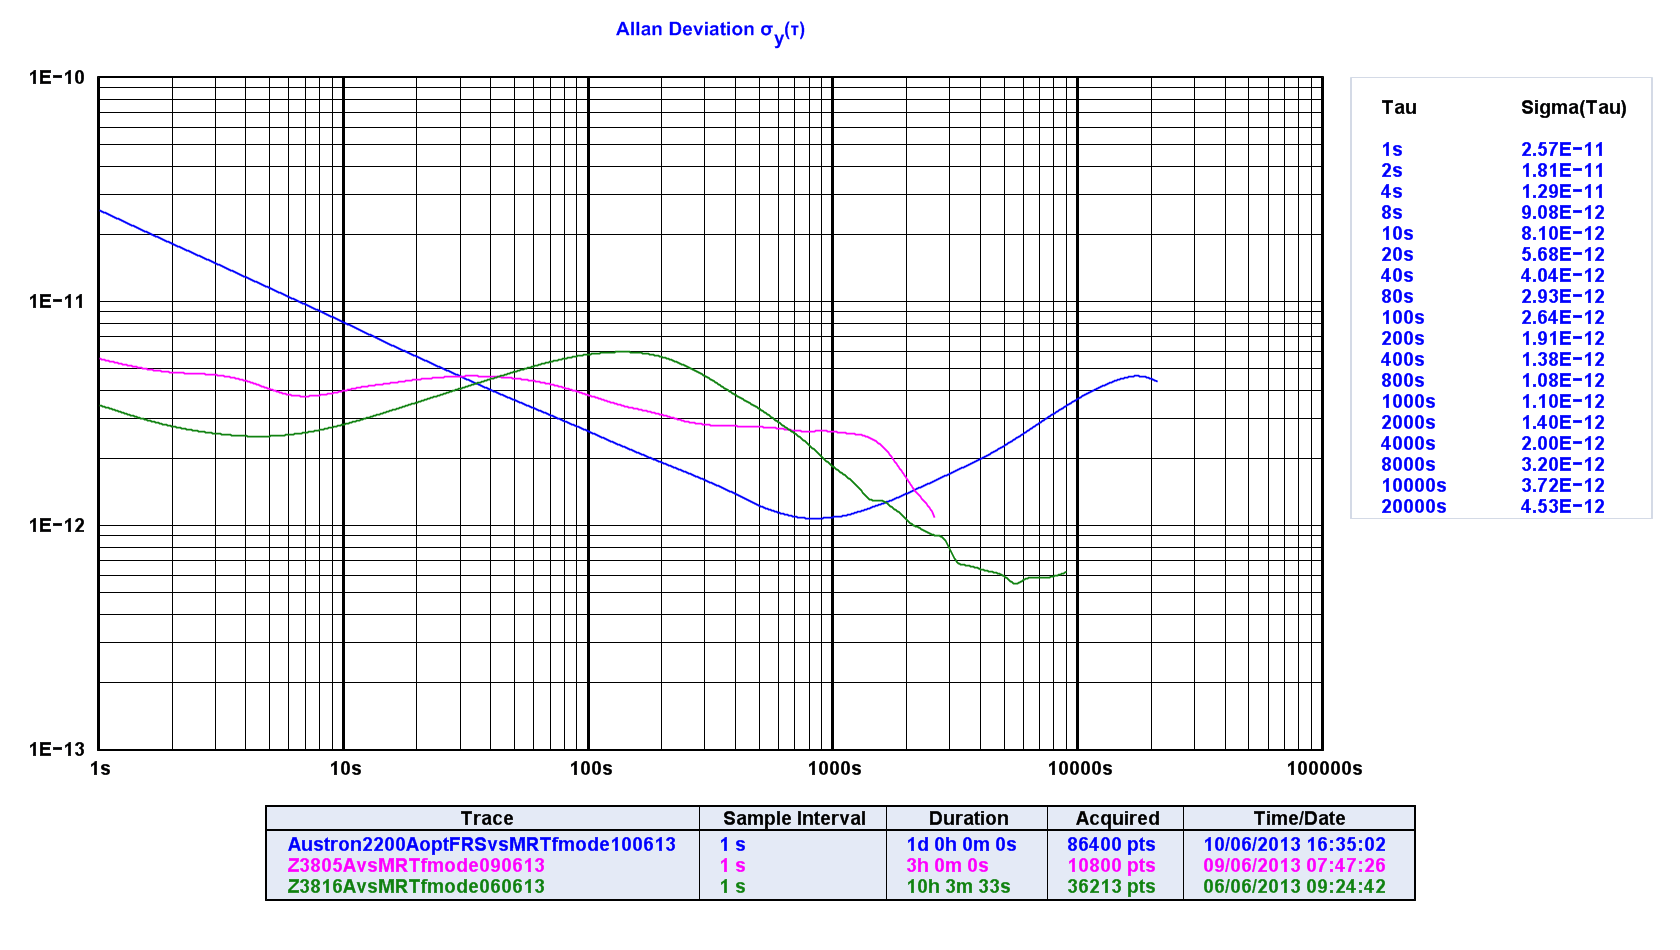
Task: Click the sigma value 2.93E-12
Action: pyautogui.click(x=1562, y=296)
